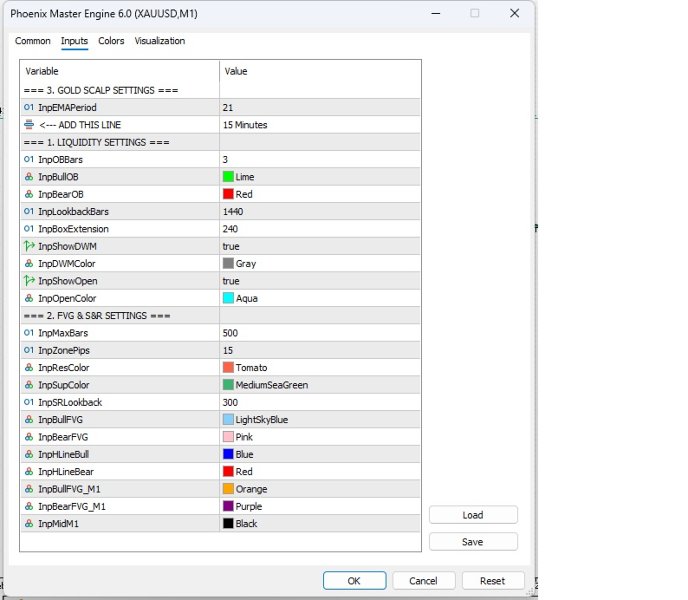Confirm settings with the OK button
This screenshot has height=600, width=688.
(355, 581)
